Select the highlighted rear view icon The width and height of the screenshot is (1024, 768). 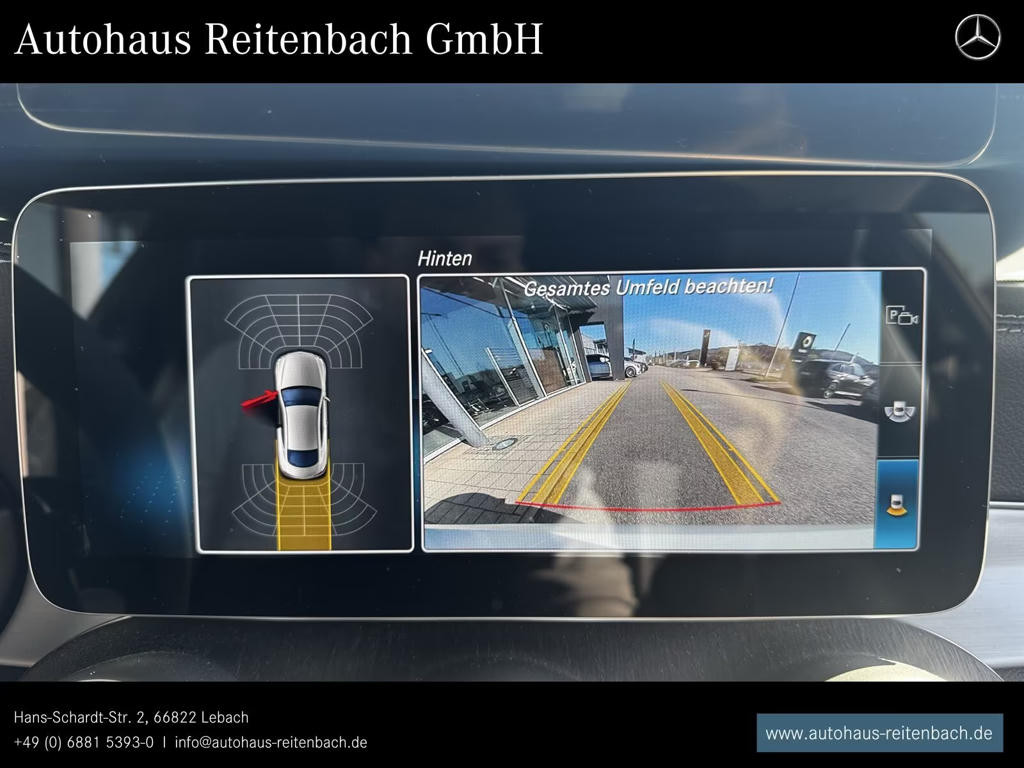(x=898, y=503)
